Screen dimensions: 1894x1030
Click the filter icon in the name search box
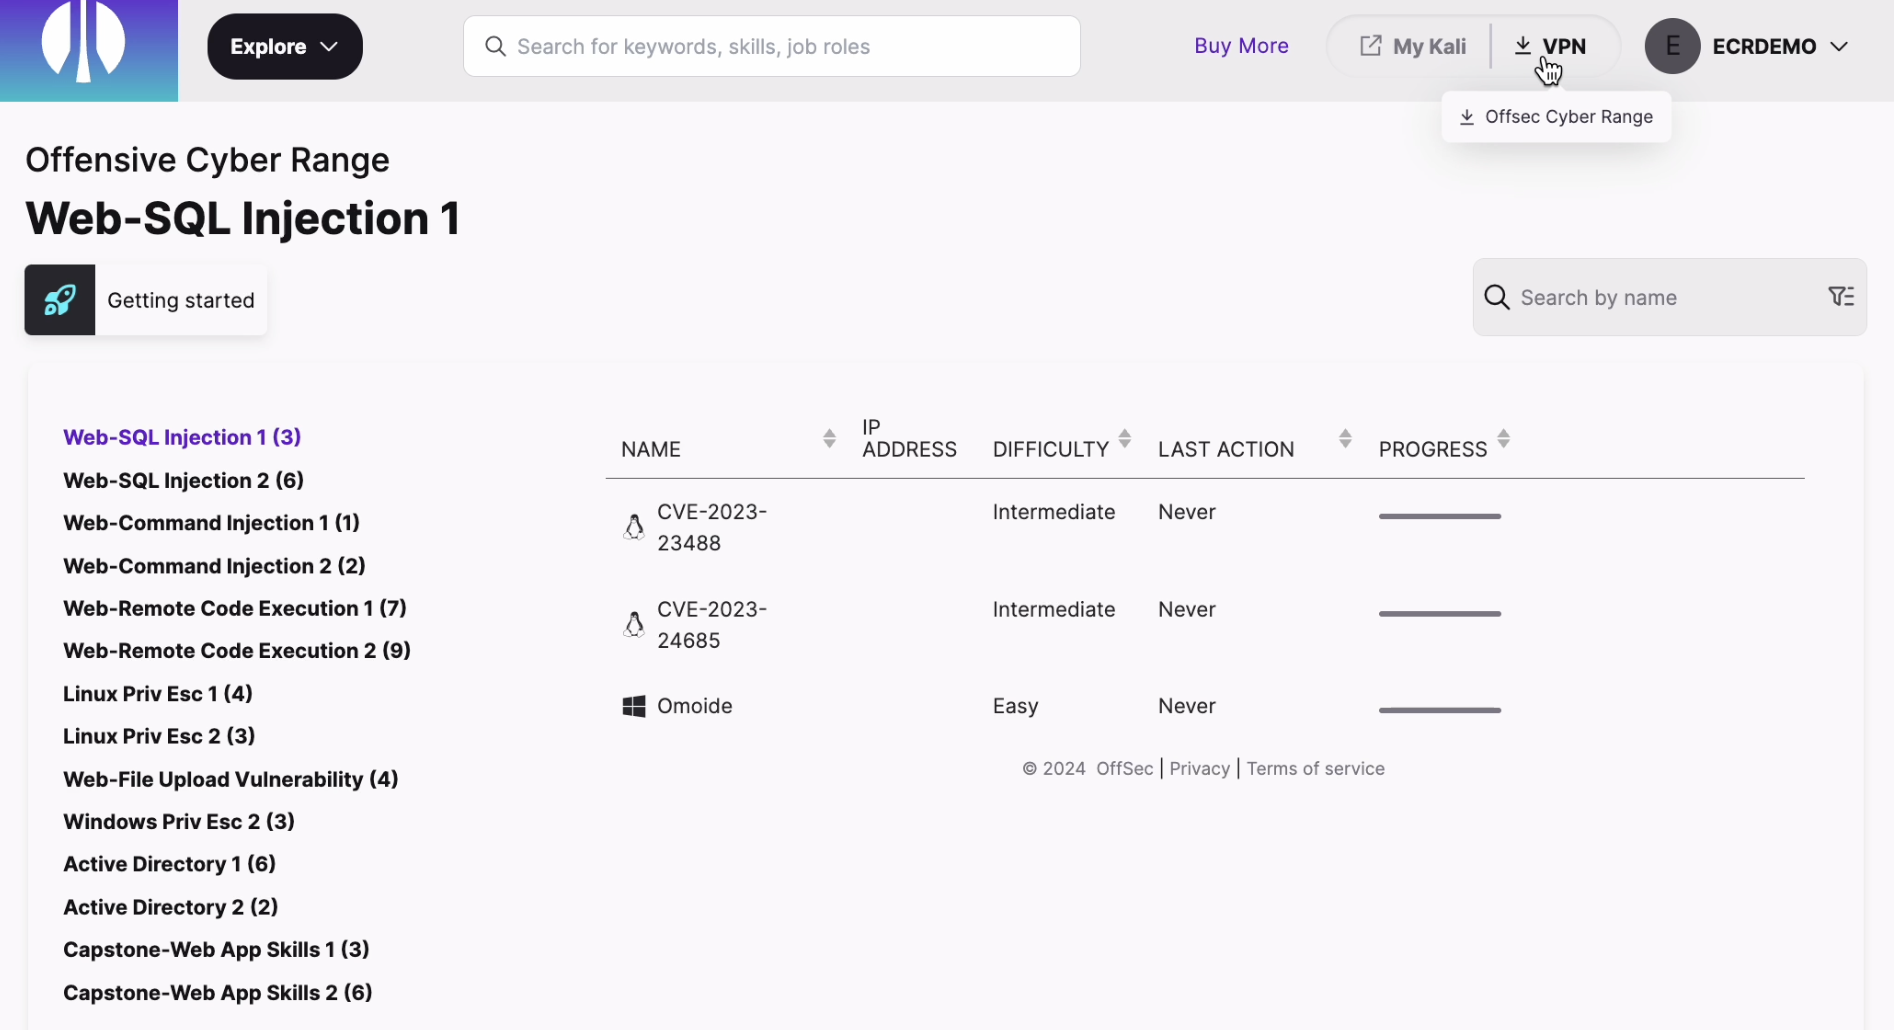[x=1841, y=297]
